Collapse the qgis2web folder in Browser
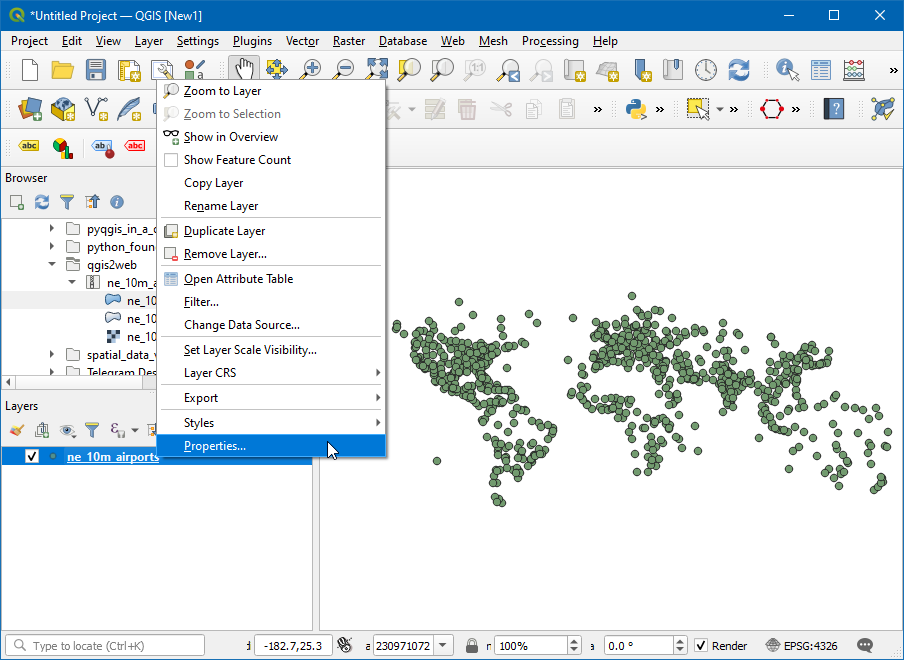Screen dimensions: 904x660 pos(52,265)
